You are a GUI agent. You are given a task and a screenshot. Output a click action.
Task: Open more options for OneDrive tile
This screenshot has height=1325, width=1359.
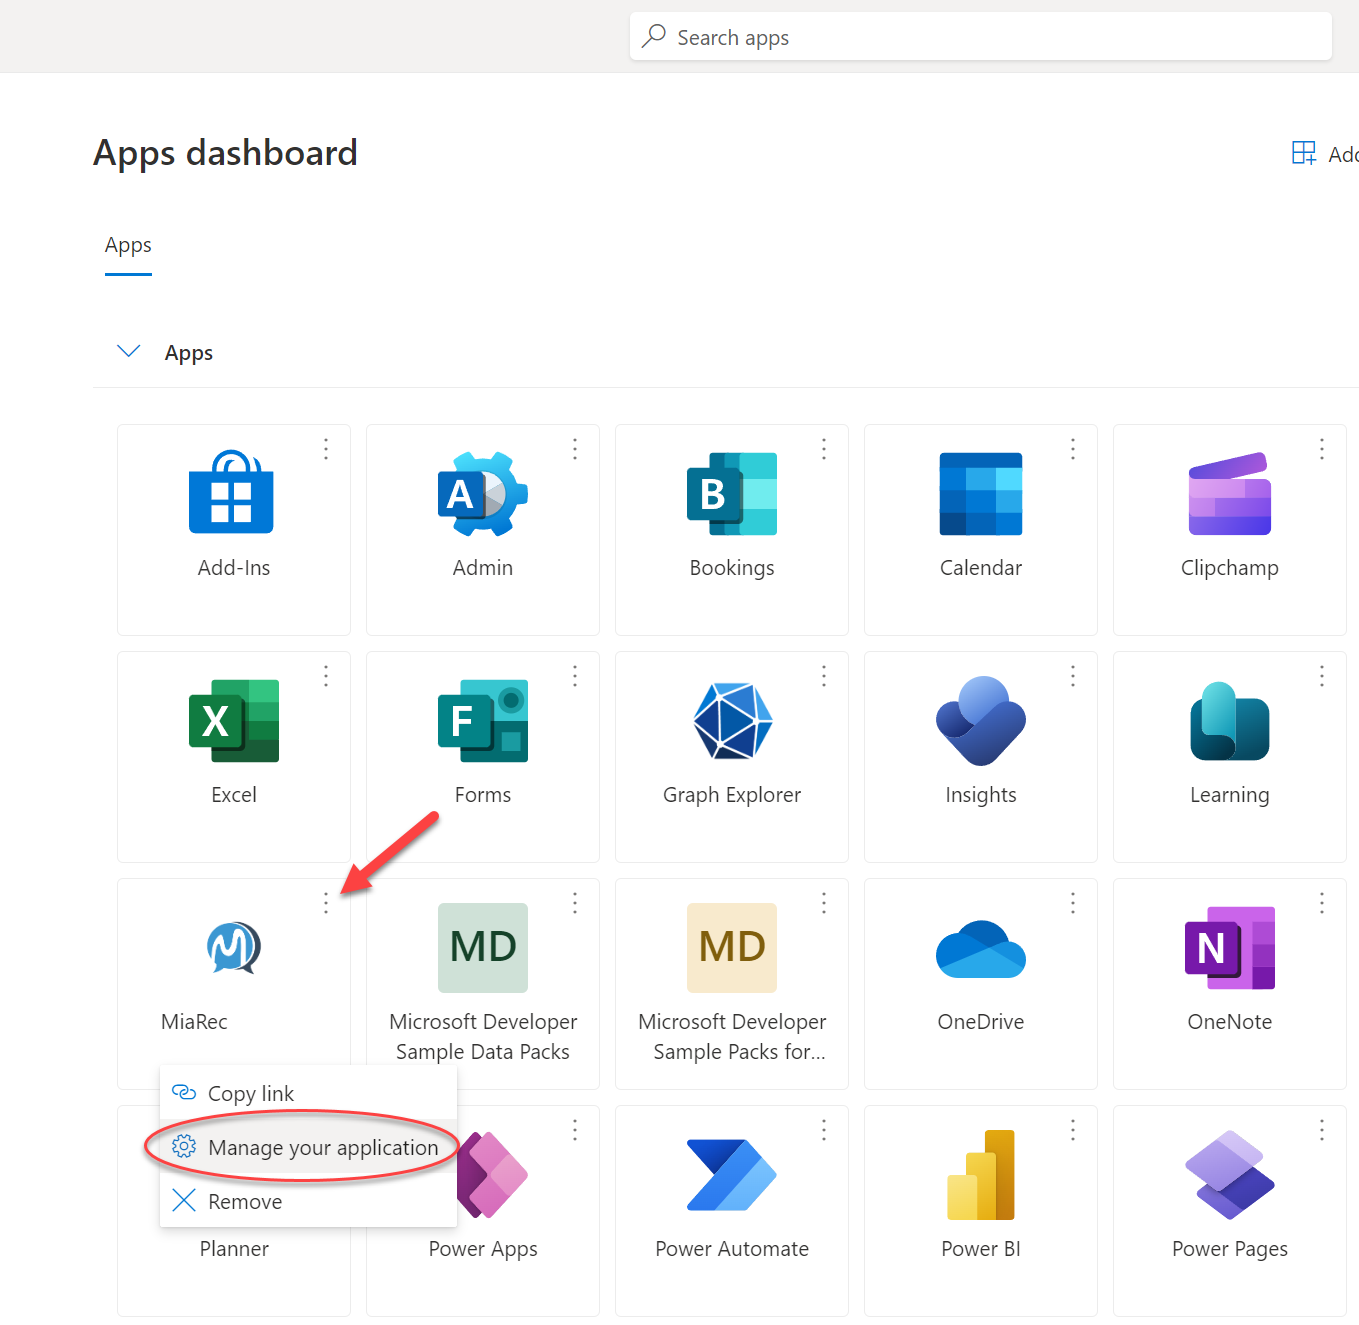[1073, 903]
